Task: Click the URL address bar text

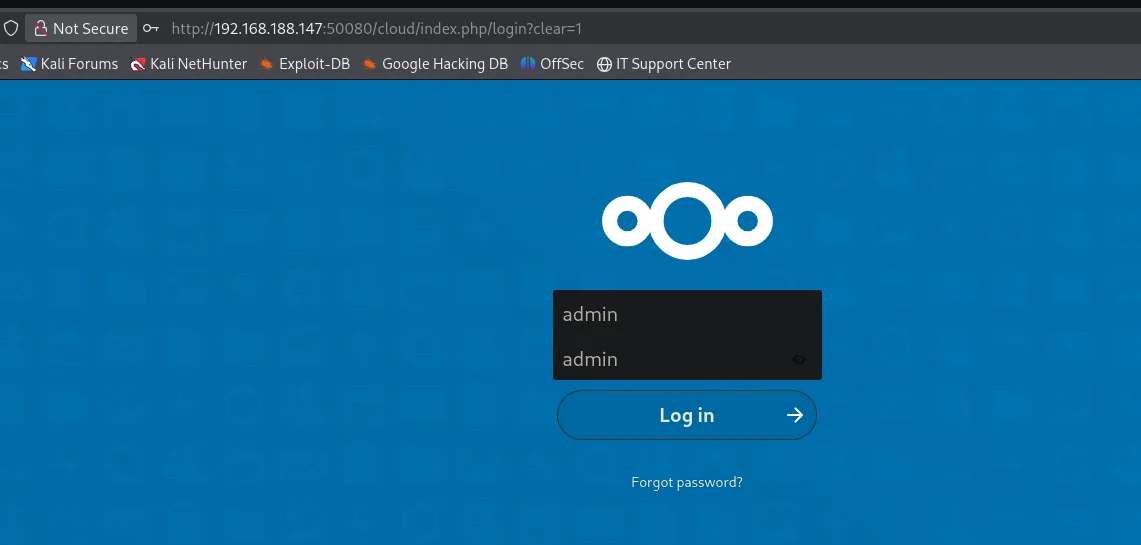Action: point(376,28)
